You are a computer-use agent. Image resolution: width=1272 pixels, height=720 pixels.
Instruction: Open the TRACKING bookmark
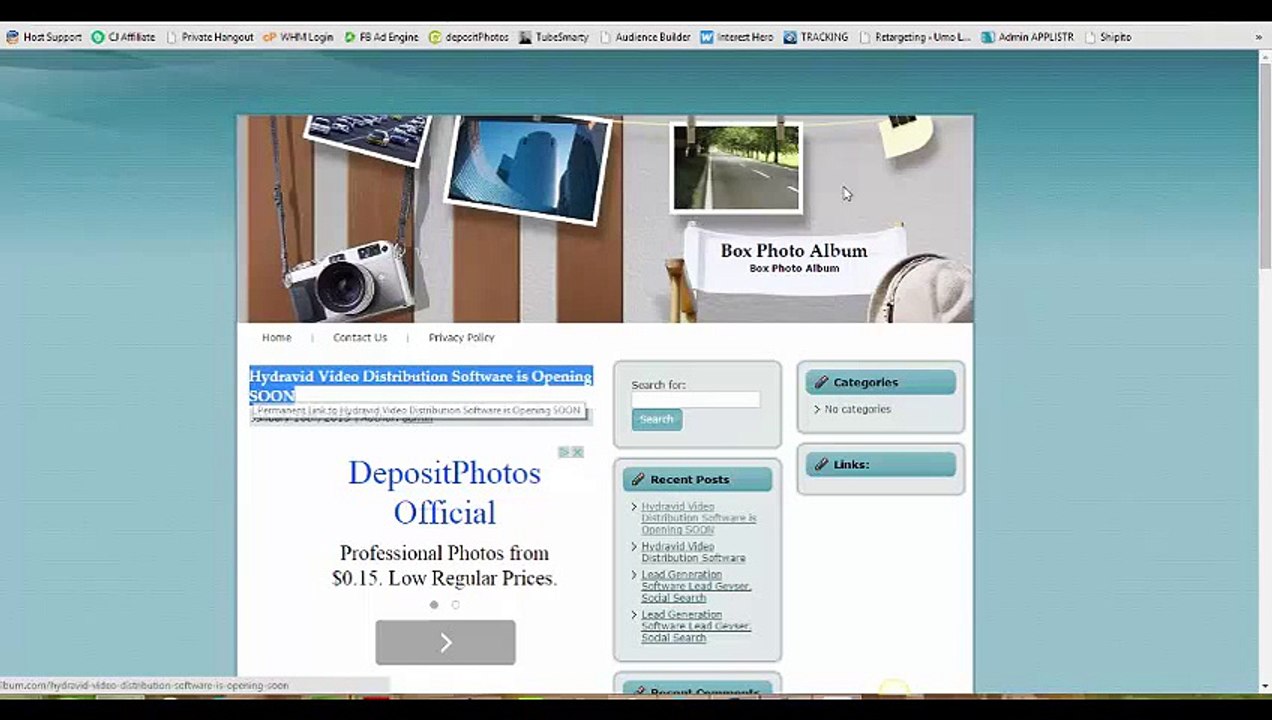click(816, 37)
